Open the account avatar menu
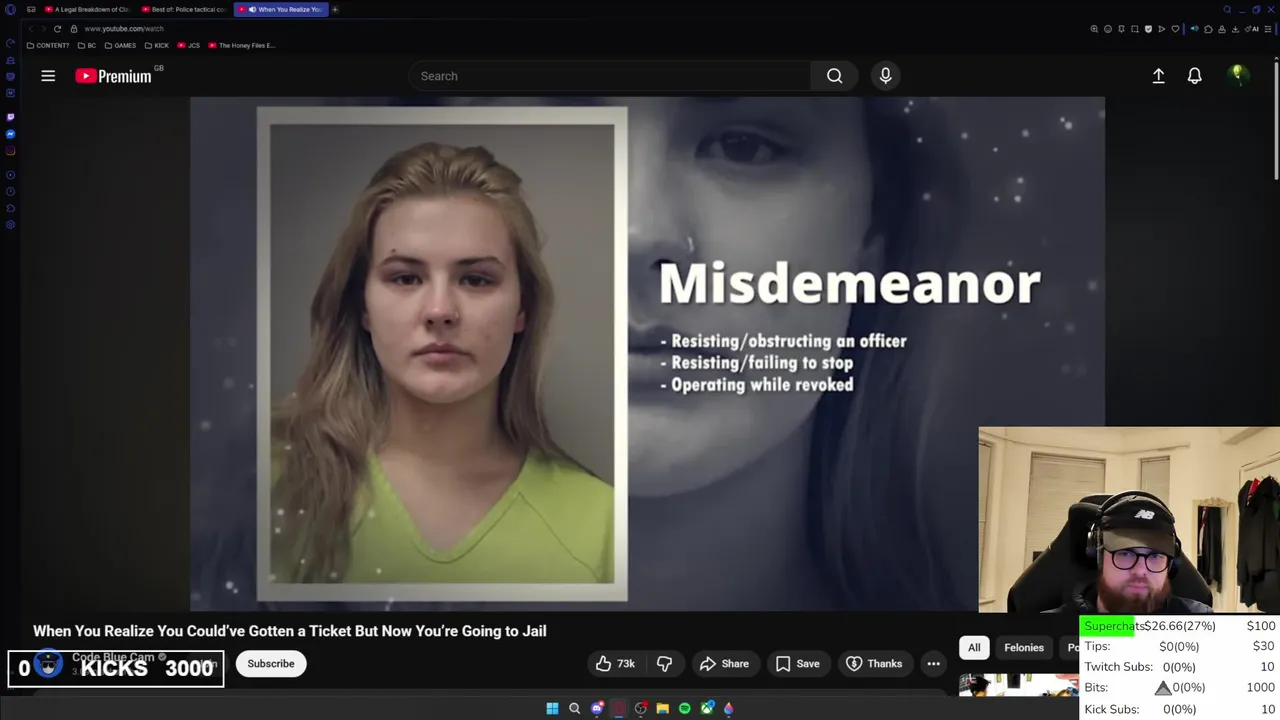Screen dimensions: 1280x720 1238,75
